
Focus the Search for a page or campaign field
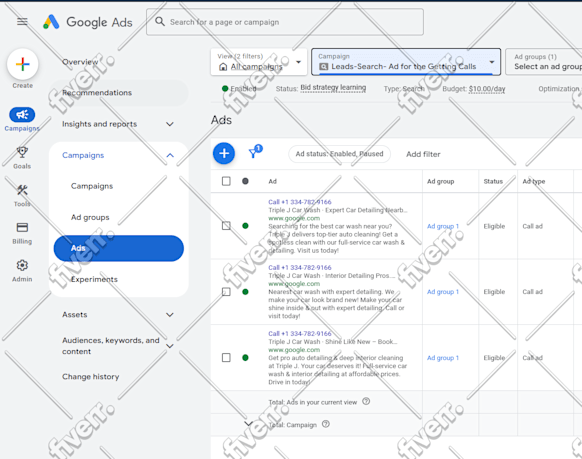tap(285, 22)
